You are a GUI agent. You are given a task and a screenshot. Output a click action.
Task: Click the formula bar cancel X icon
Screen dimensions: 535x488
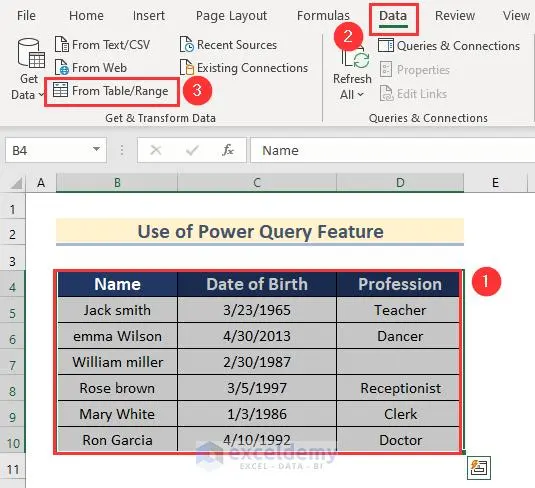pyautogui.click(x=156, y=150)
